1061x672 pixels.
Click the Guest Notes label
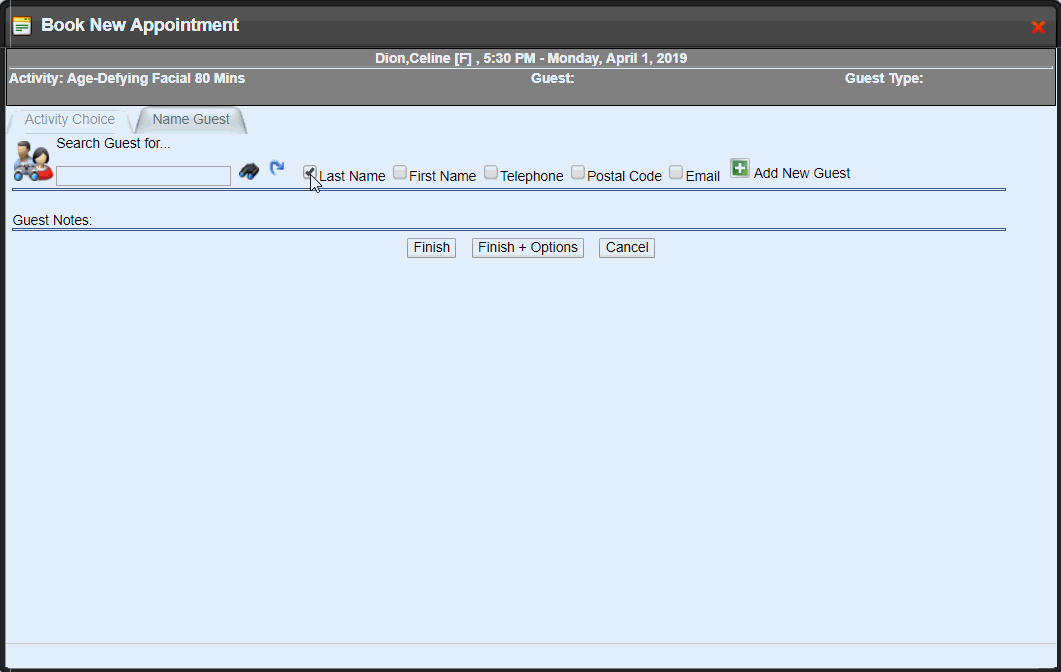[x=52, y=221]
